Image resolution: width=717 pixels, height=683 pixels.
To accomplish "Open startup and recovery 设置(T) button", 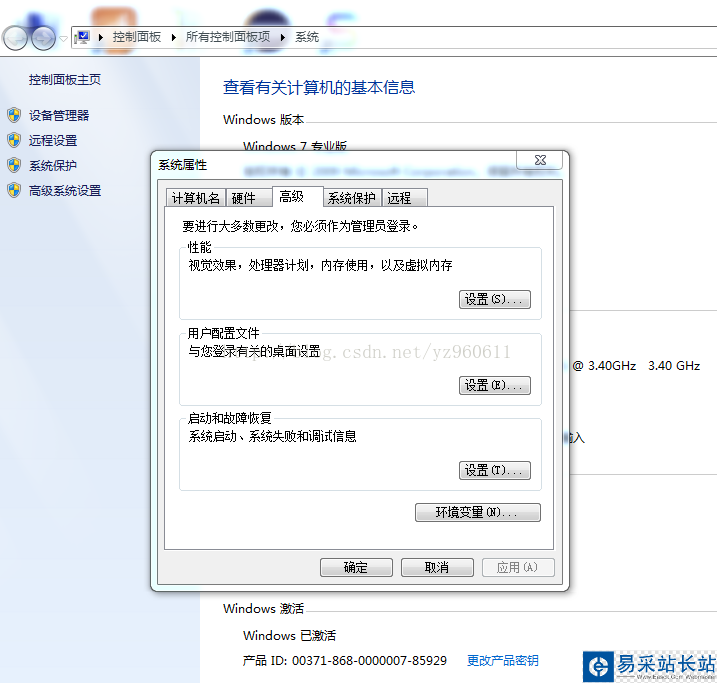I will [495, 470].
